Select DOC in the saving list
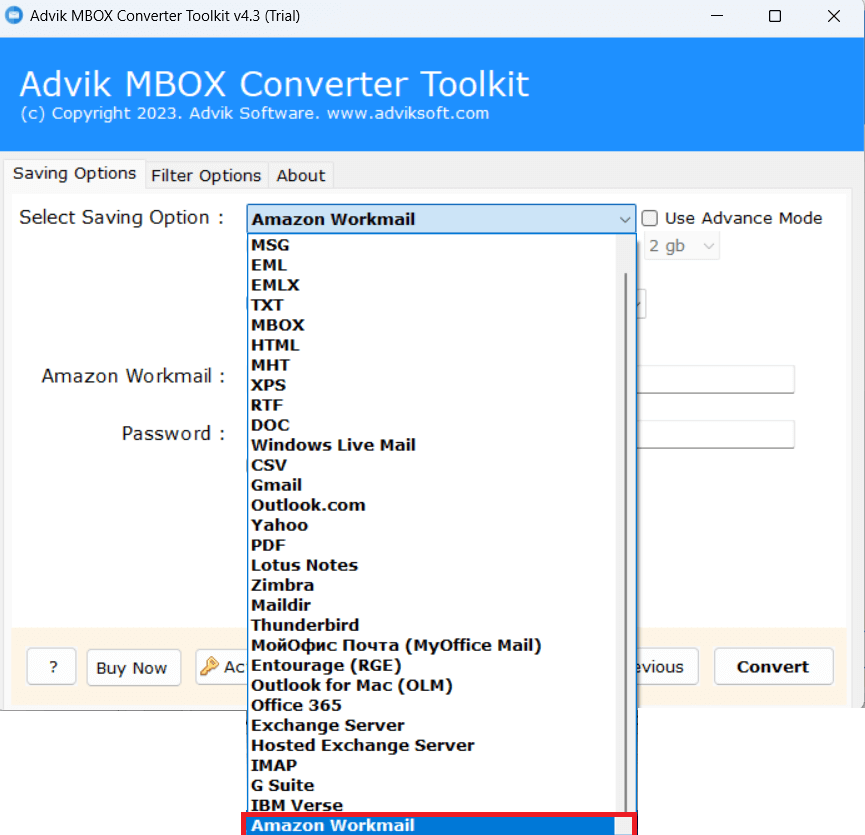The height and width of the screenshot is (835, 865). click(432, 425)
